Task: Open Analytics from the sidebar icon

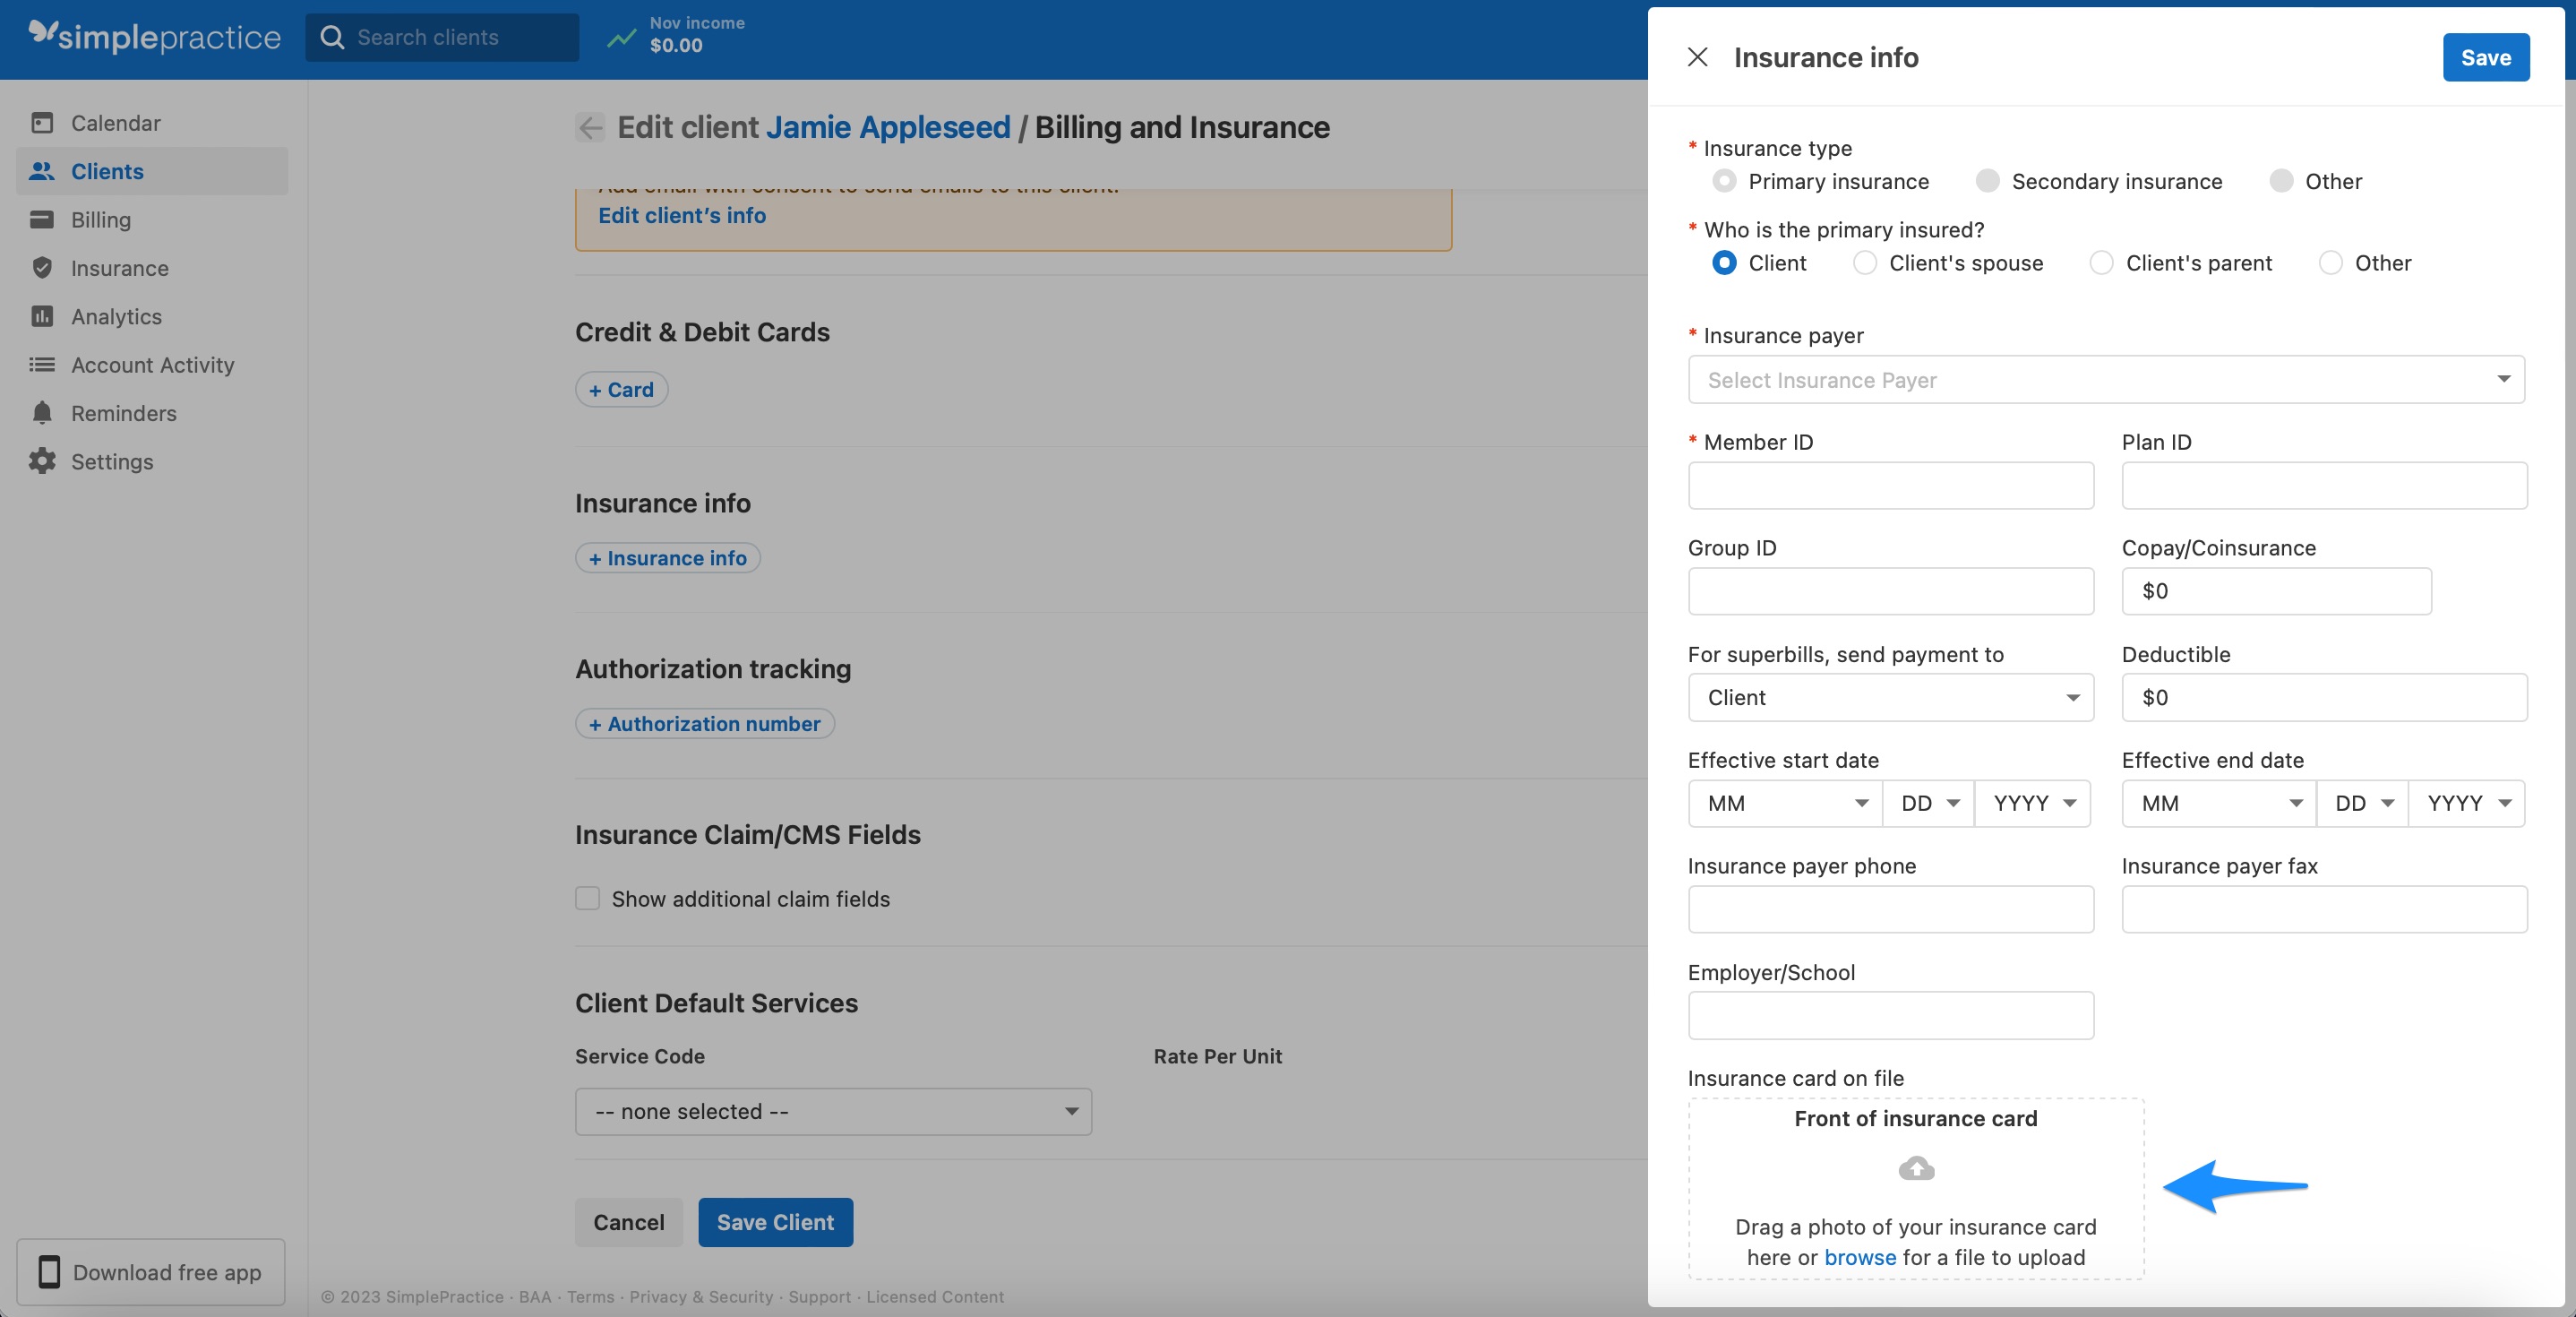Action: pos(42,316)
